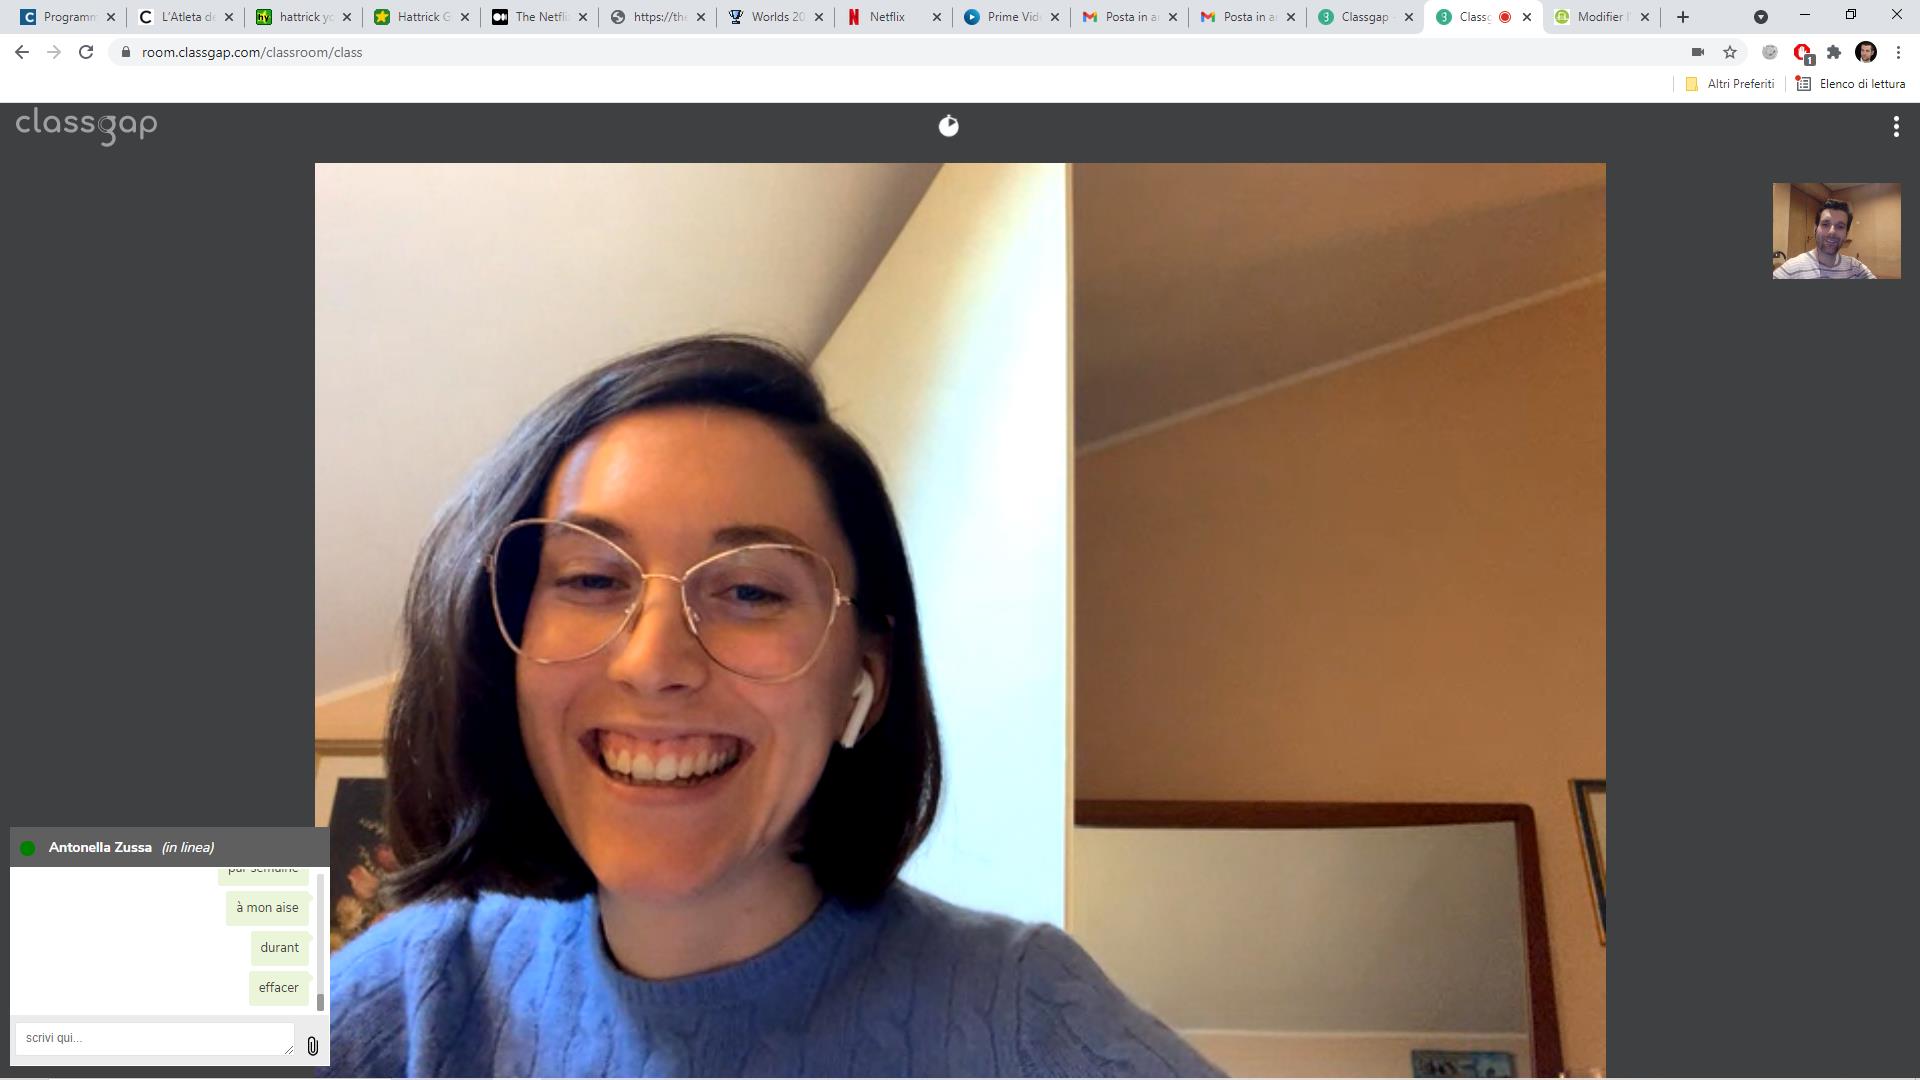Switch to the Netflix tab
This screenshot has width=1920, height=1080.
pyautogui.click(x=886, y=17)
